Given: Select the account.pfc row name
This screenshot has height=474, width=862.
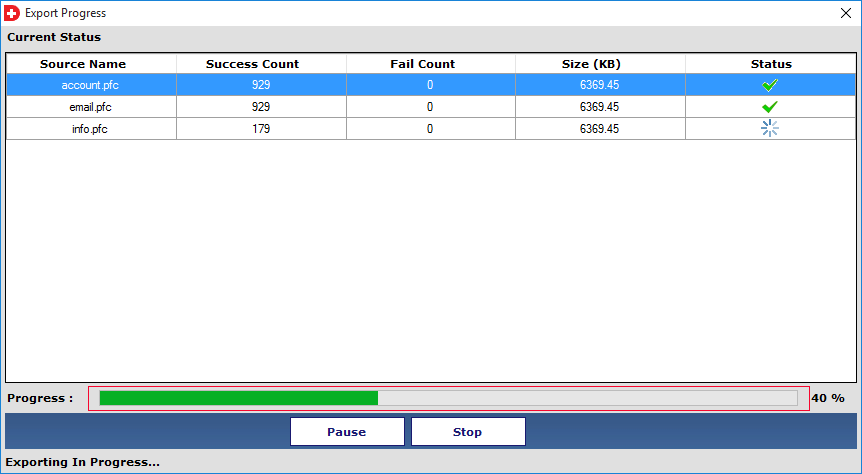Looking at the screenshot, I should point(90,85).
